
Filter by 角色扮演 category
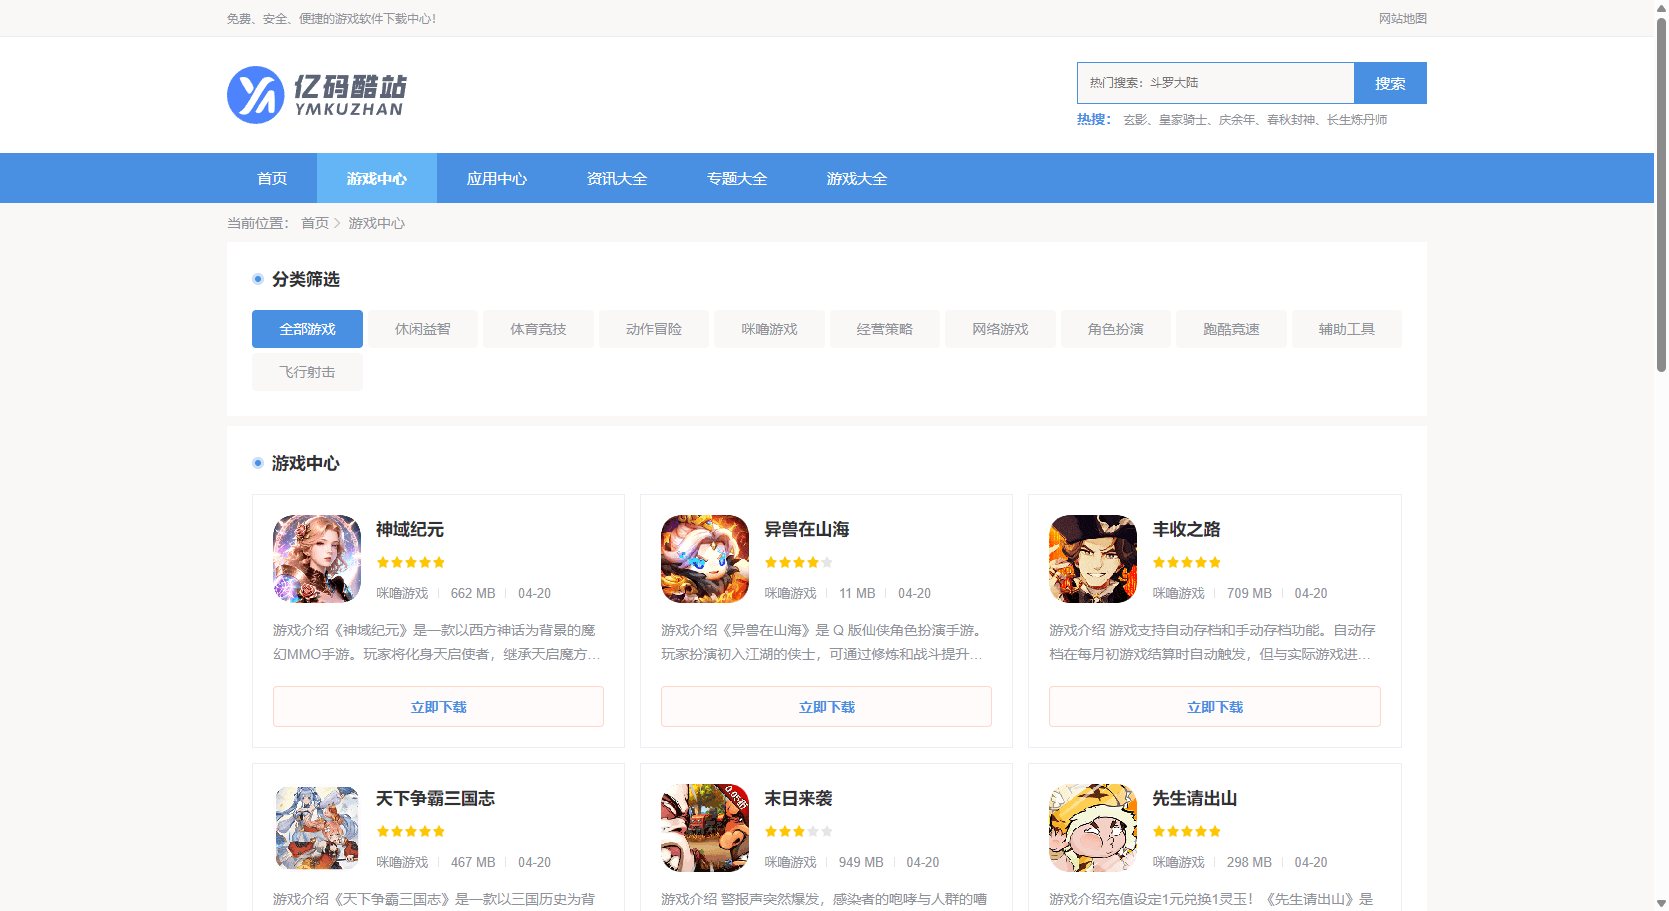tap(1116, 329)
